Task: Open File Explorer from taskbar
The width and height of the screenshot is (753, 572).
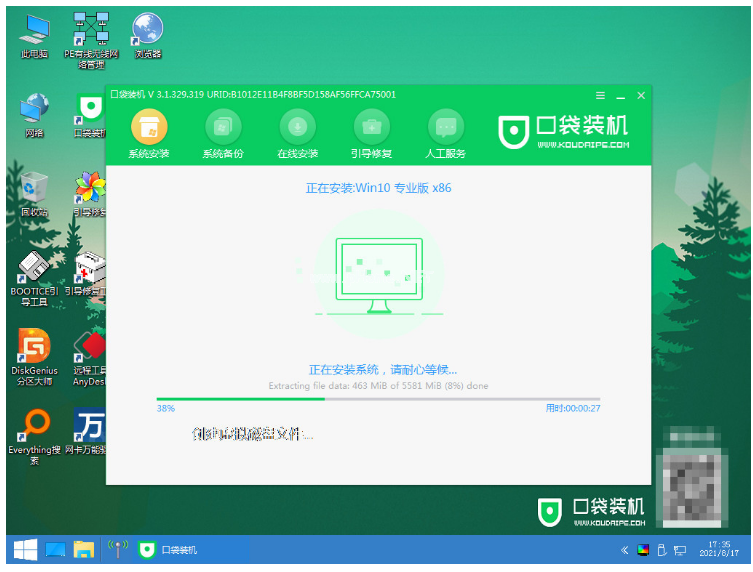Action: point(83,549)
